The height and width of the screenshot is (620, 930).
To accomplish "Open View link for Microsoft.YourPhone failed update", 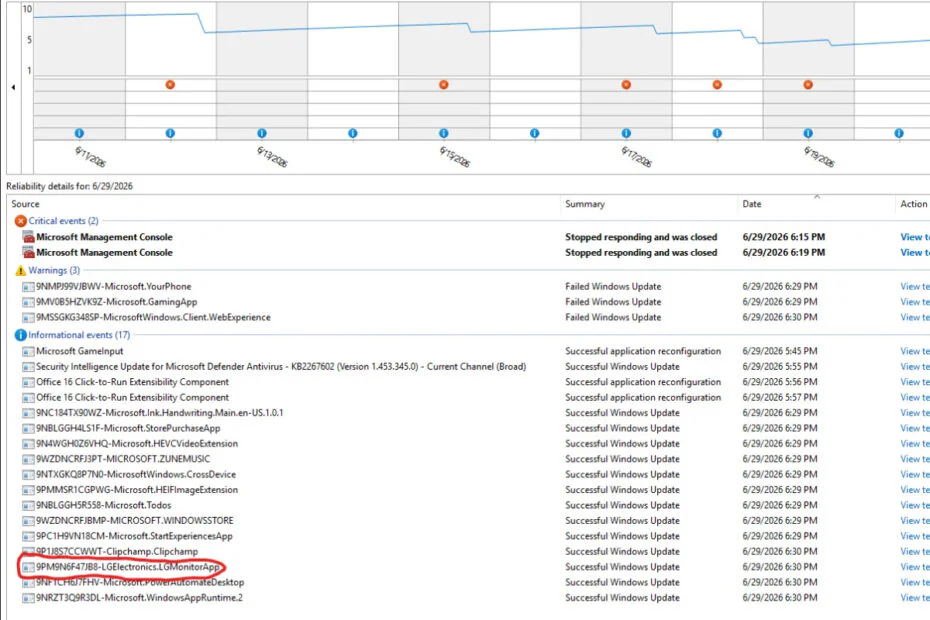I will tap(915, 287).
